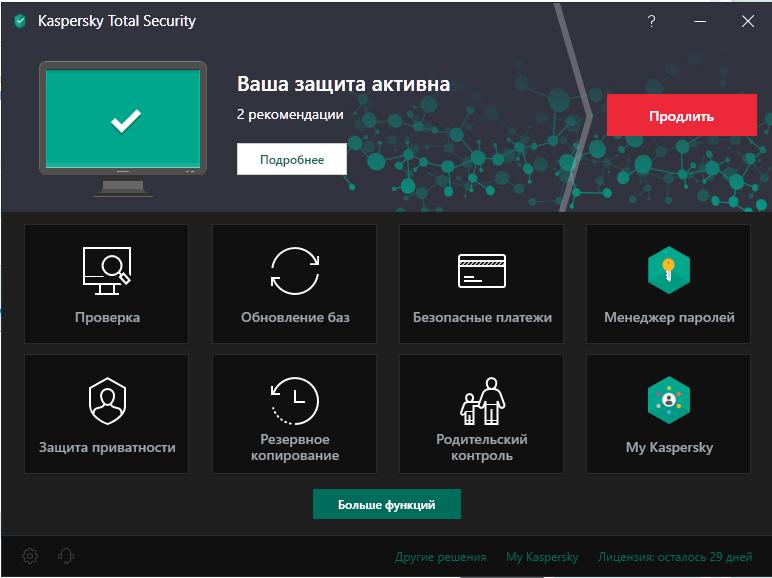Open the Проверка scan icon

point(107,270)
